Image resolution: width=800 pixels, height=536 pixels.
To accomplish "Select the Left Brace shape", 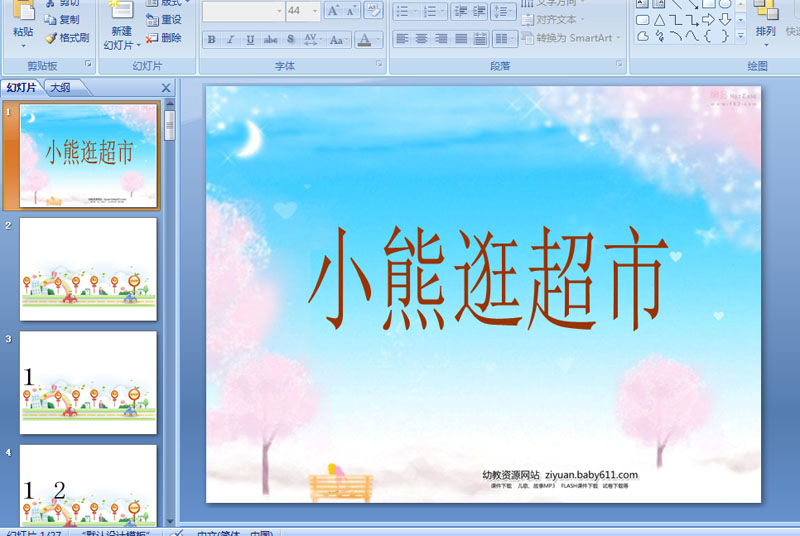I will tap(707, 36).
